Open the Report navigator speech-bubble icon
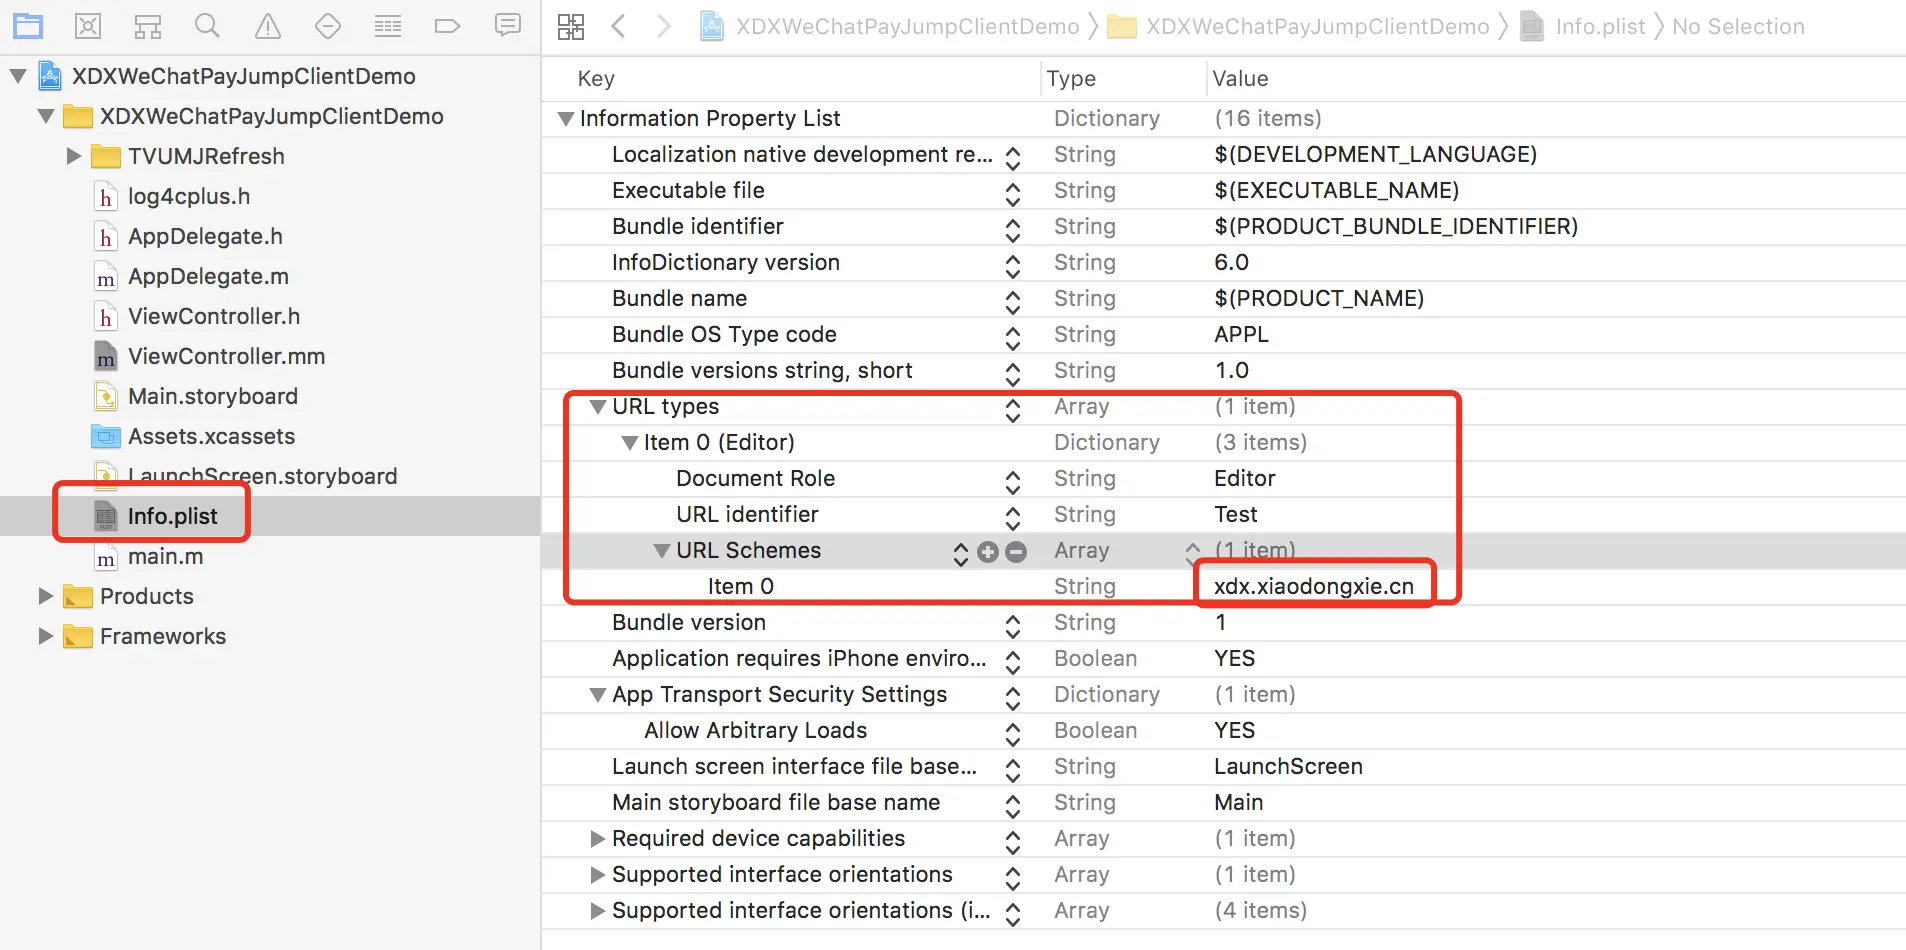1906x950 pixels. point(508,26)
